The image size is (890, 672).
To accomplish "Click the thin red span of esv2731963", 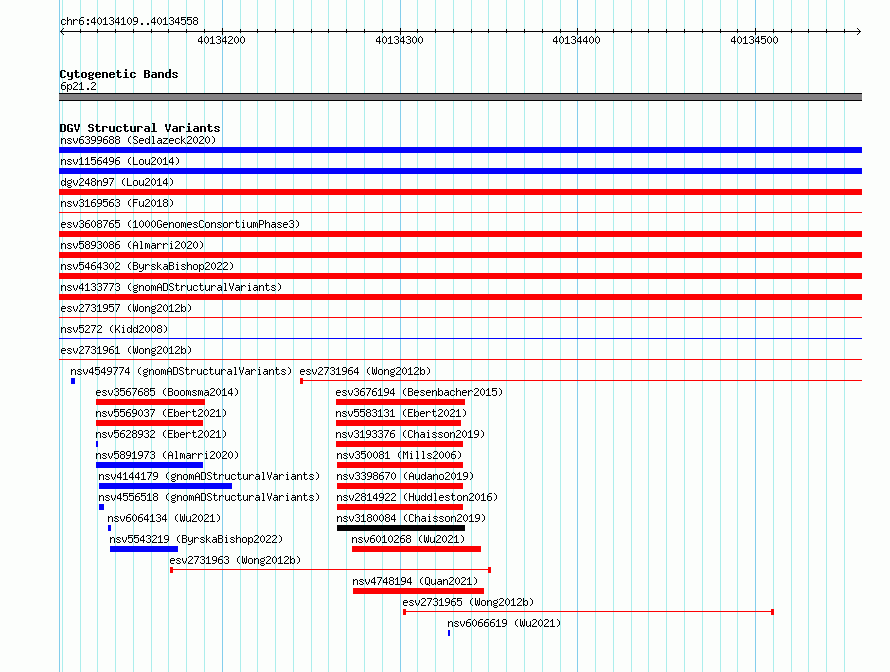I will point(330,570).
